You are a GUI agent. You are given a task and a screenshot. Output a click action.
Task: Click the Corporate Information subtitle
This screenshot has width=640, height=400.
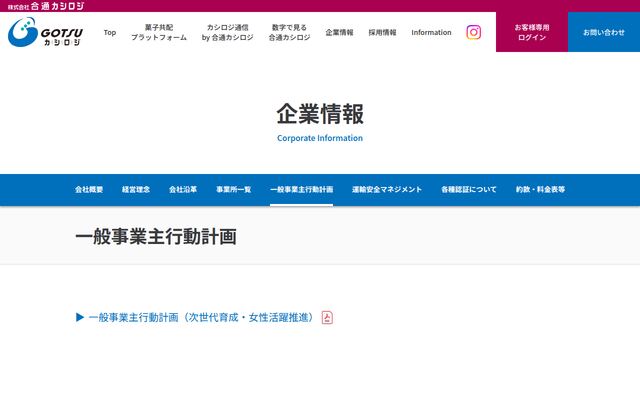(320, 138)
